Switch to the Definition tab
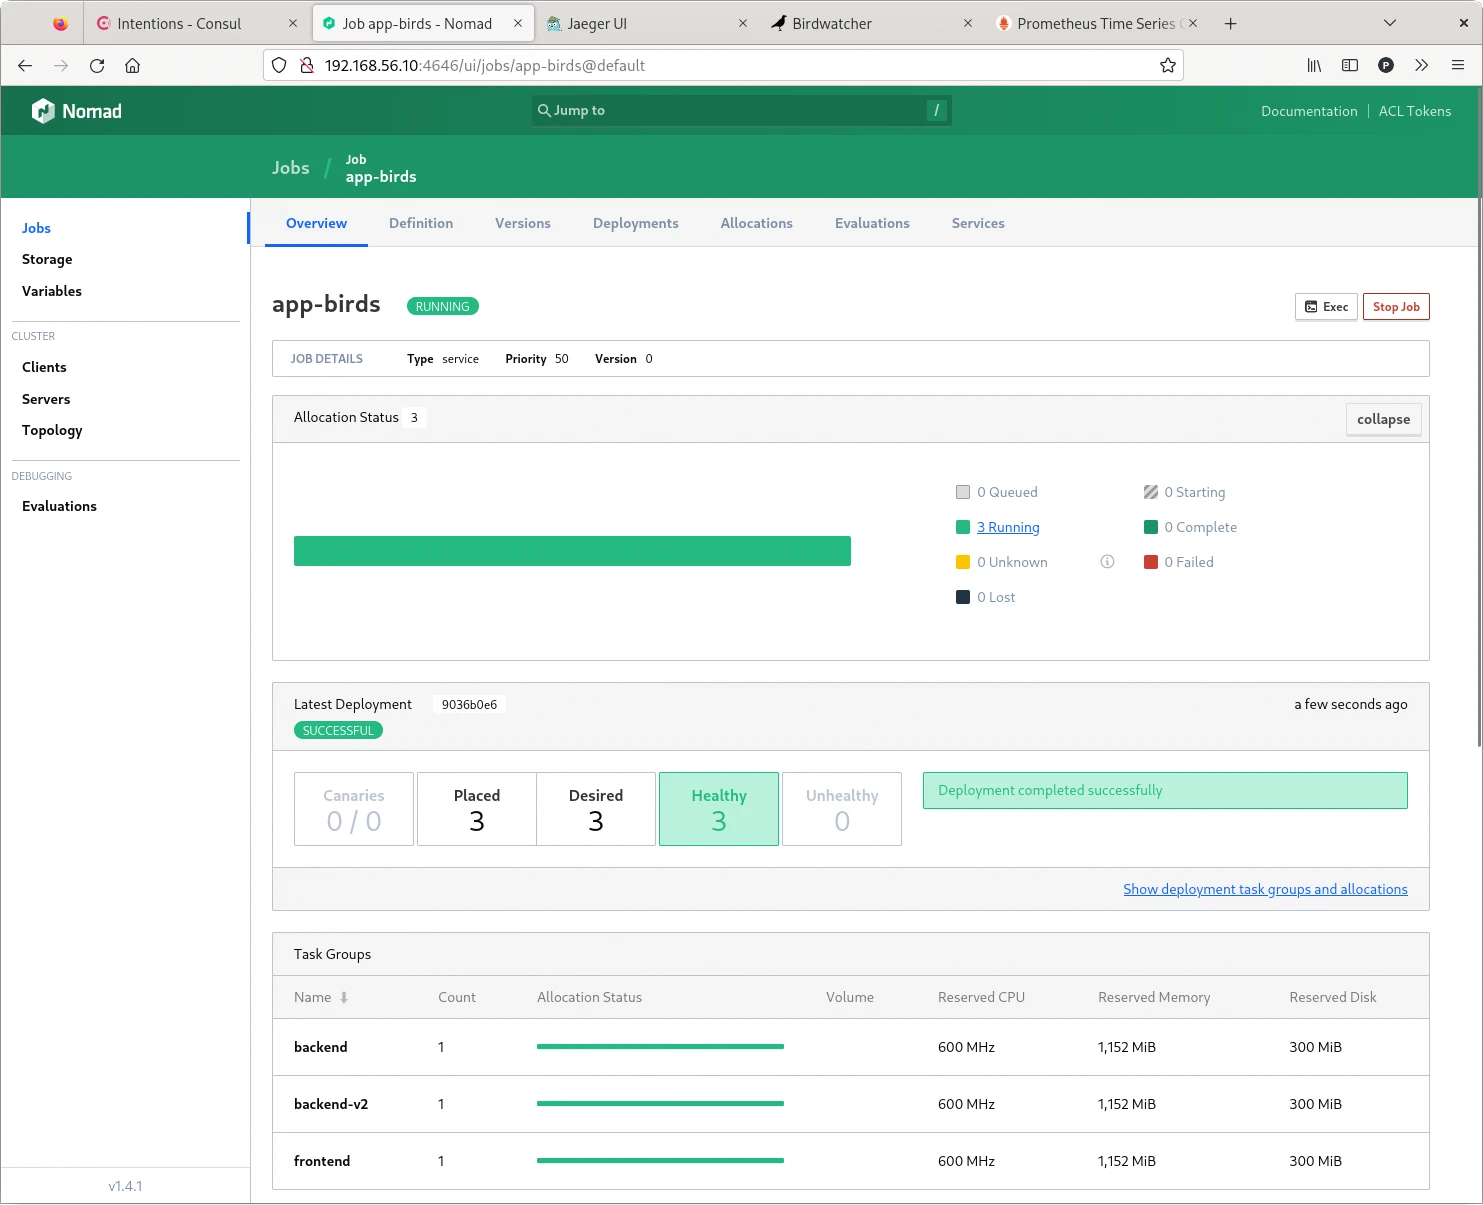The image size is (1483, 1205). (x=420, y=224)
